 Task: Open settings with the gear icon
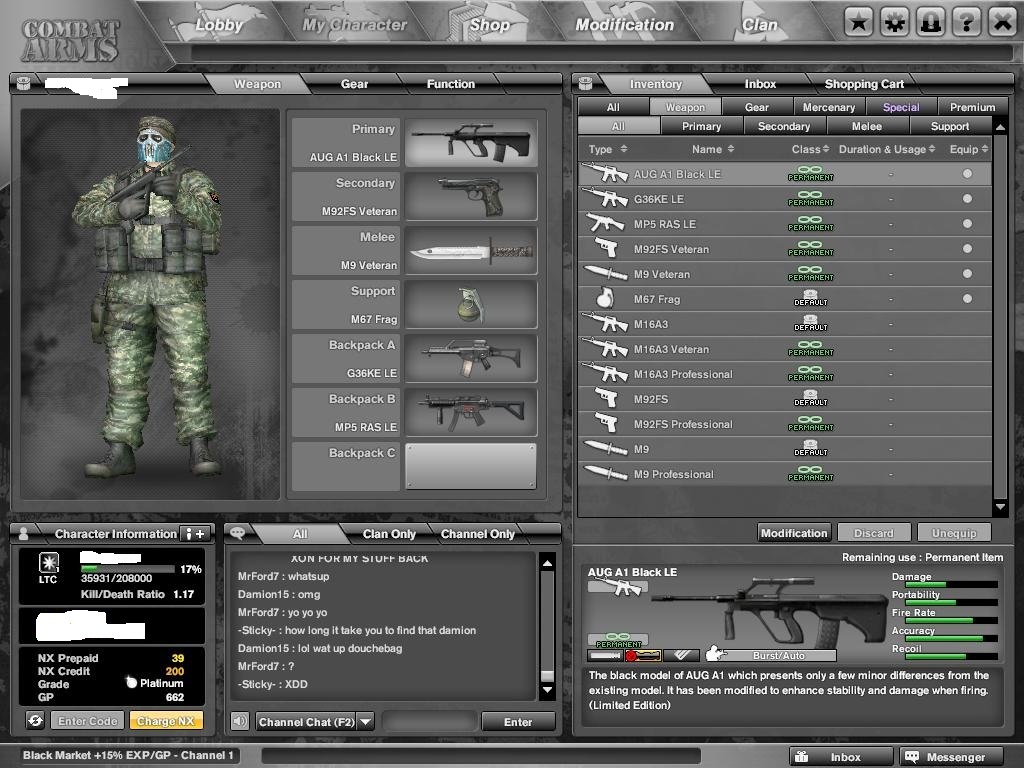point(895,24)
